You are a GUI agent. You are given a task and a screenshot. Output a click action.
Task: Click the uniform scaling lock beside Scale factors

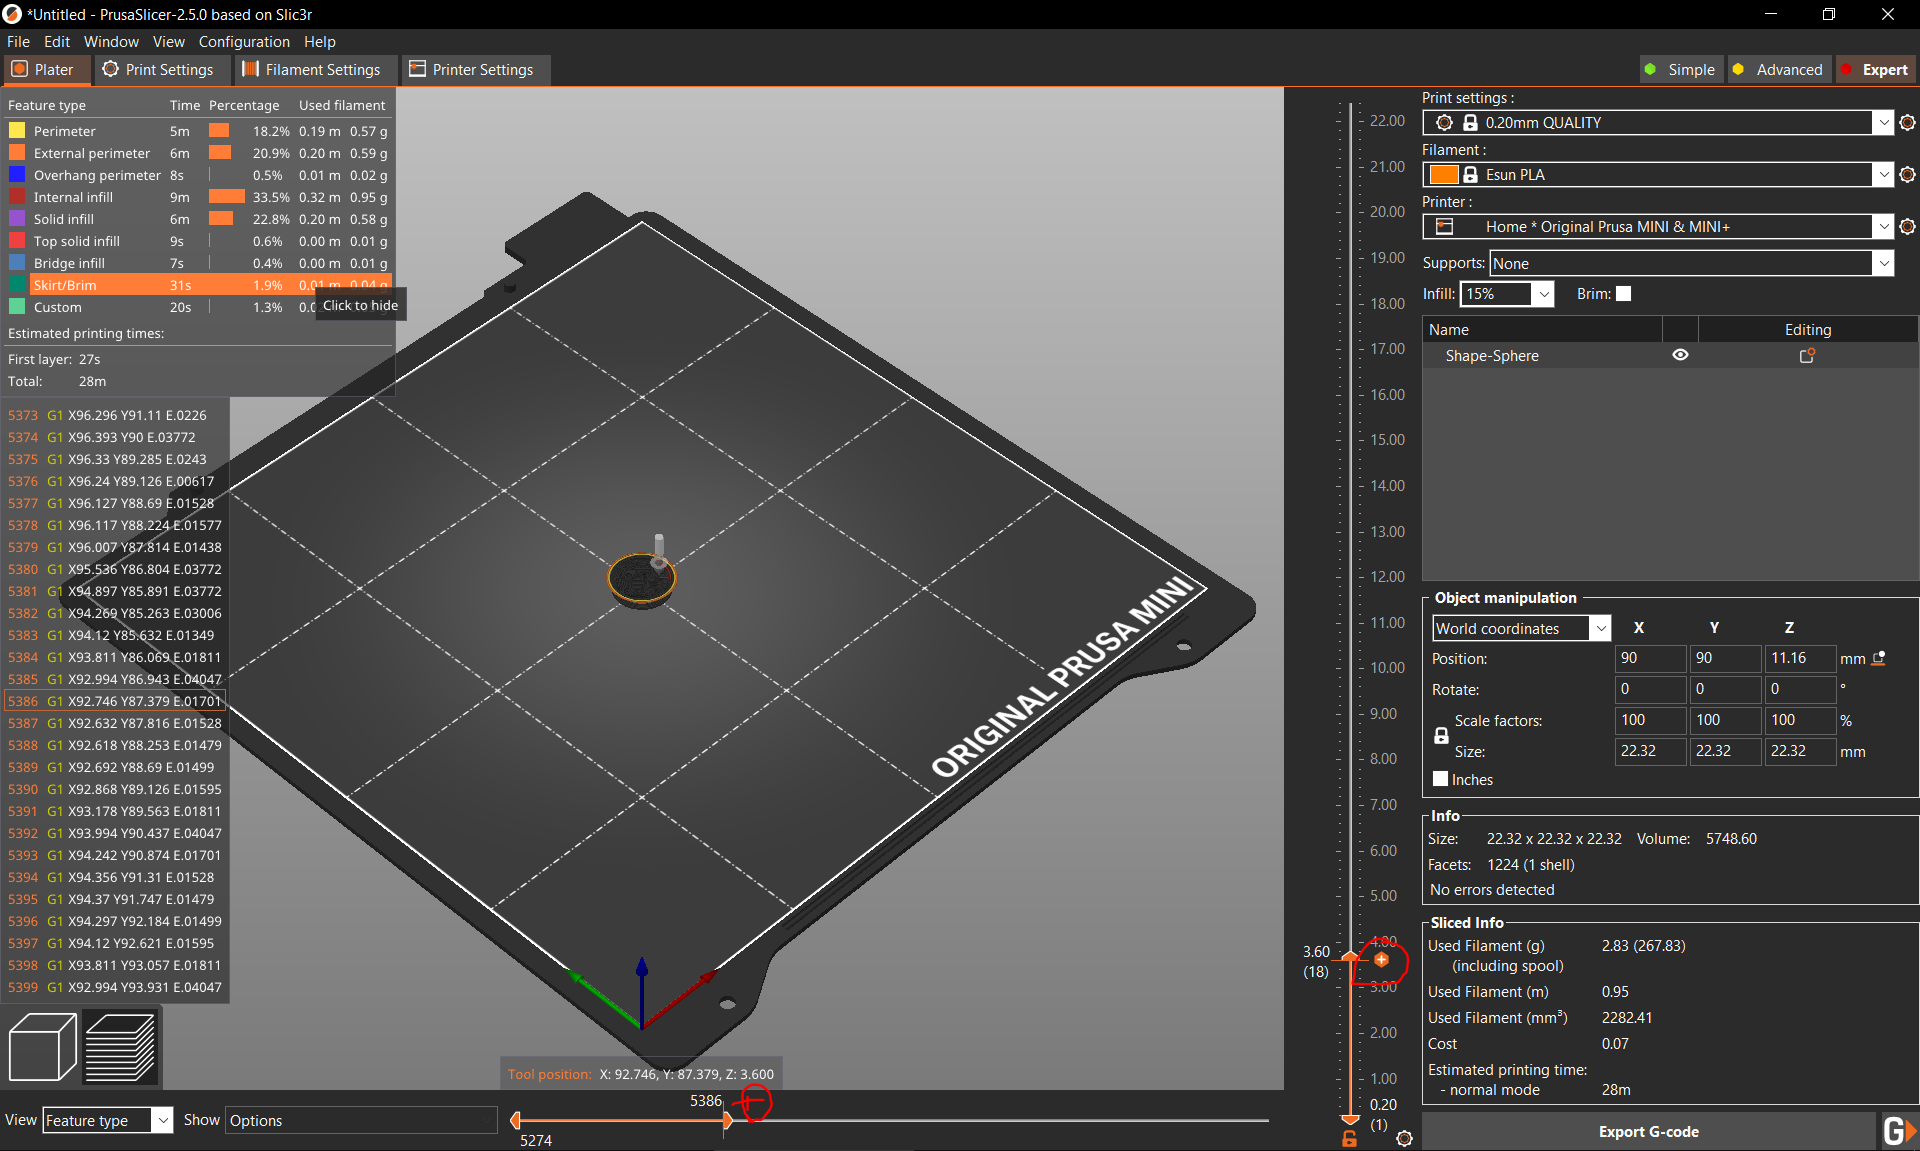(x=1441, y=734)
